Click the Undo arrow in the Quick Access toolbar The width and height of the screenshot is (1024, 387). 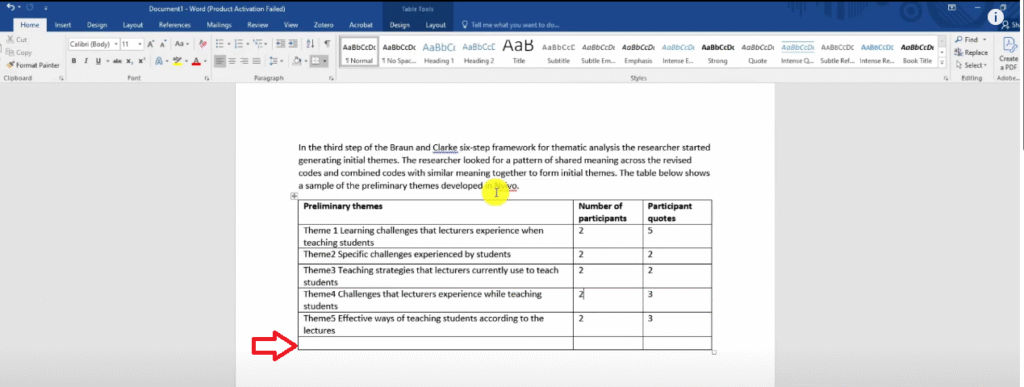[x=10, y=8]
